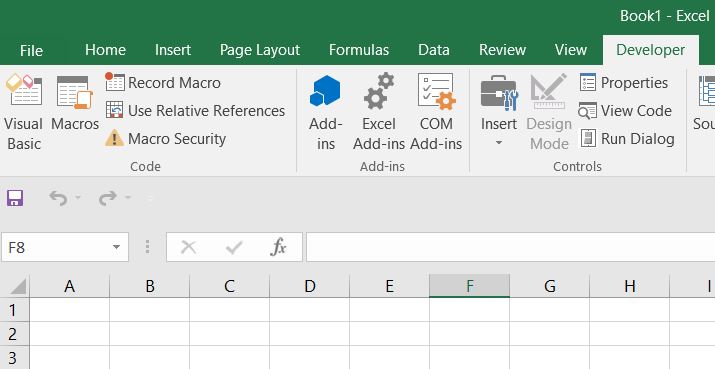Select row 2 header

[x=15, y=334]
